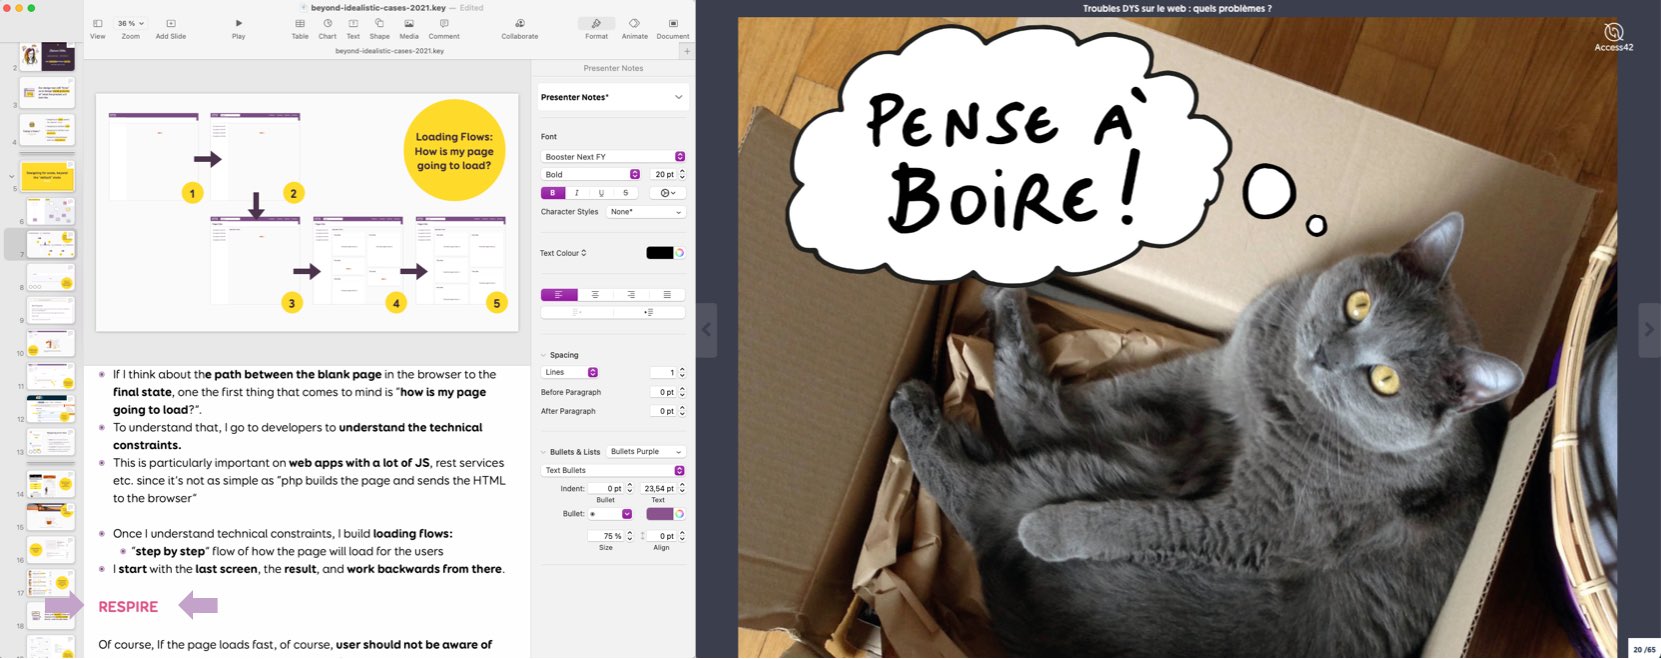Switch to the Document inspector tab
Screen dimensions: 1661x659
point(672,24)
